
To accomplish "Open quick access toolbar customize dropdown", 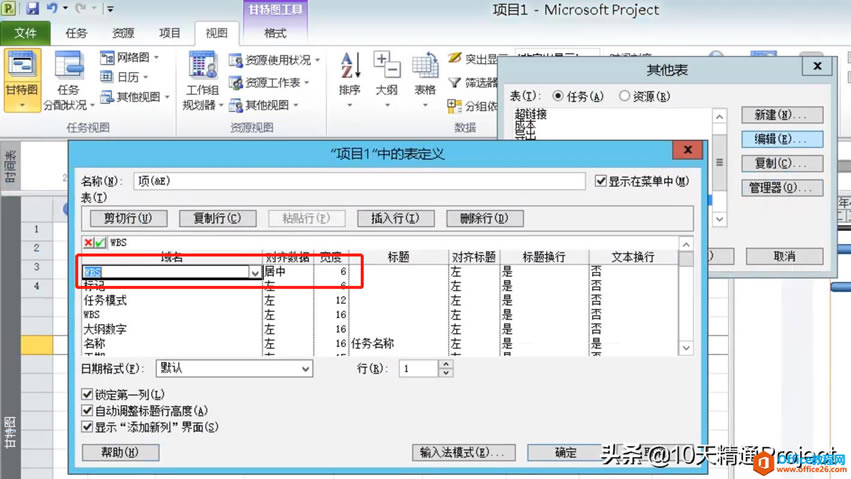I will pos(110,9).
